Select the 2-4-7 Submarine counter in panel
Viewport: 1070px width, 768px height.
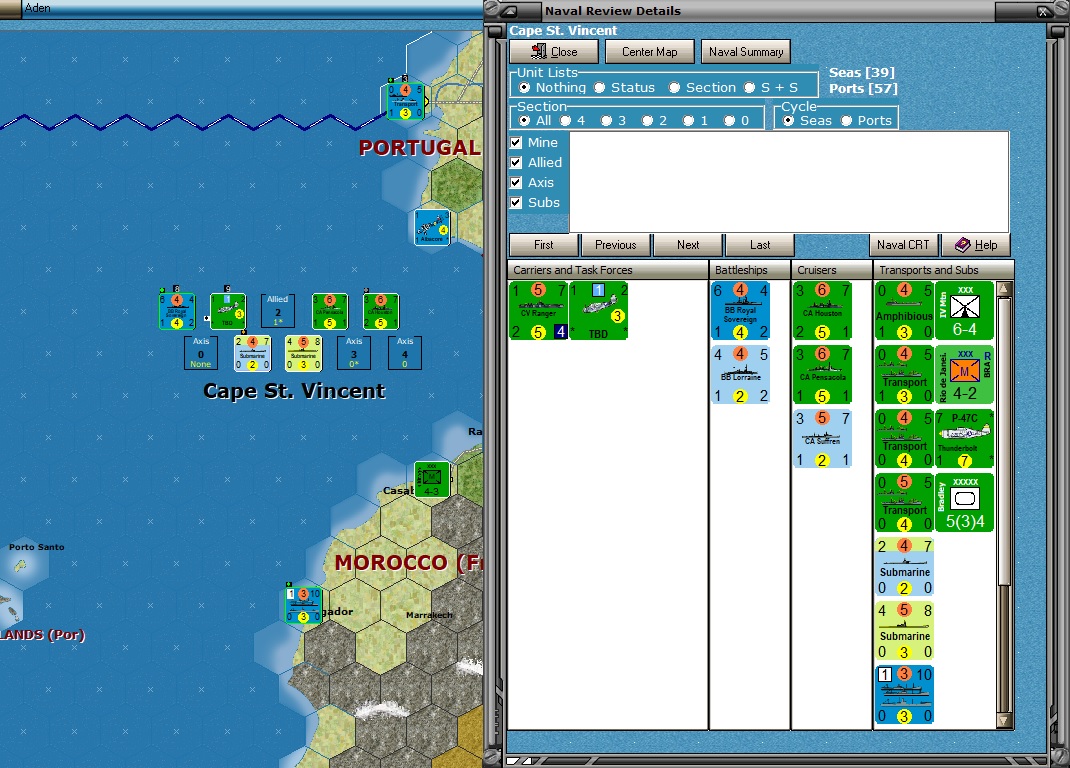(x=904, y=567)
